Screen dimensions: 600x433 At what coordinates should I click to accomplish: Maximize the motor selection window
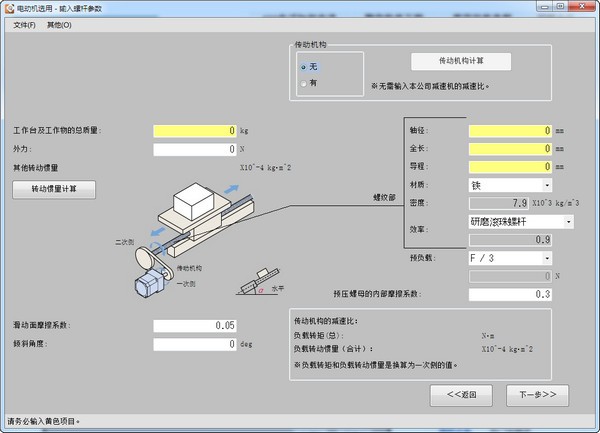(x=560, y=7)
